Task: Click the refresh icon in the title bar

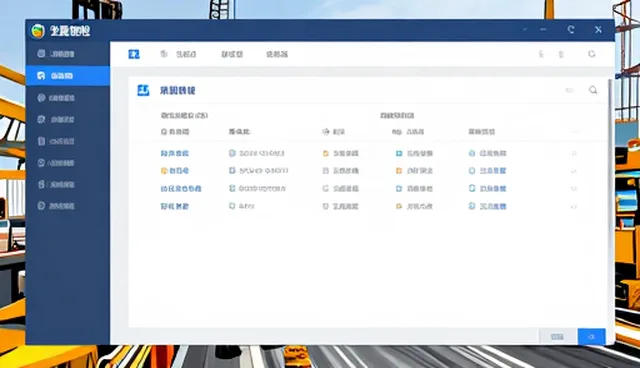Action: tap(571, 29)
